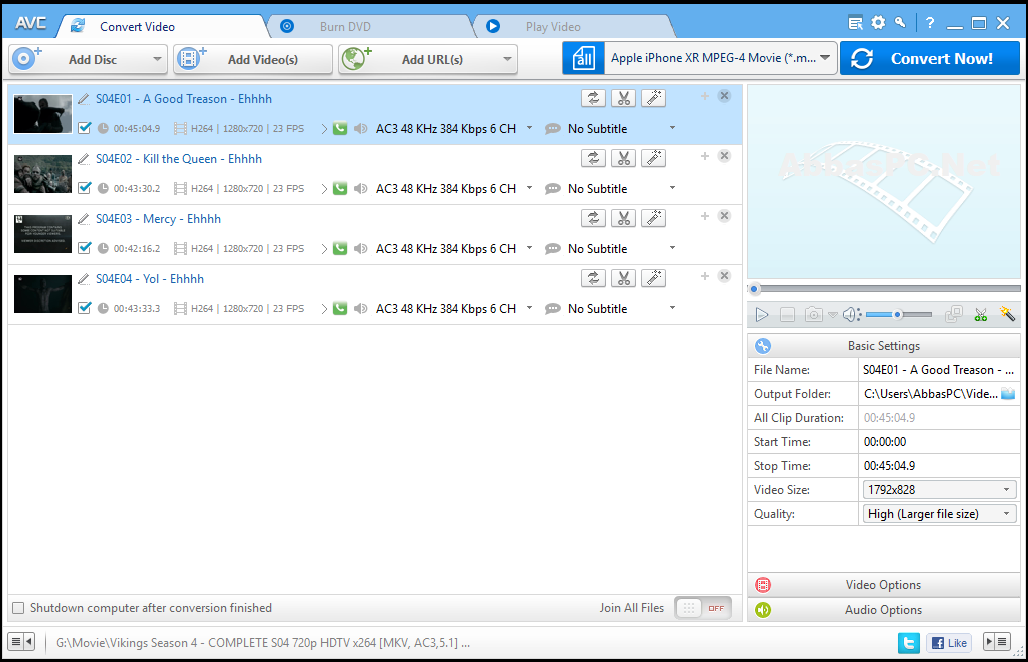Viewport: 1028px width, 662px height.
Task: Click the convert icon for S04E03 Mercy
Action: (x=593, y=218)
